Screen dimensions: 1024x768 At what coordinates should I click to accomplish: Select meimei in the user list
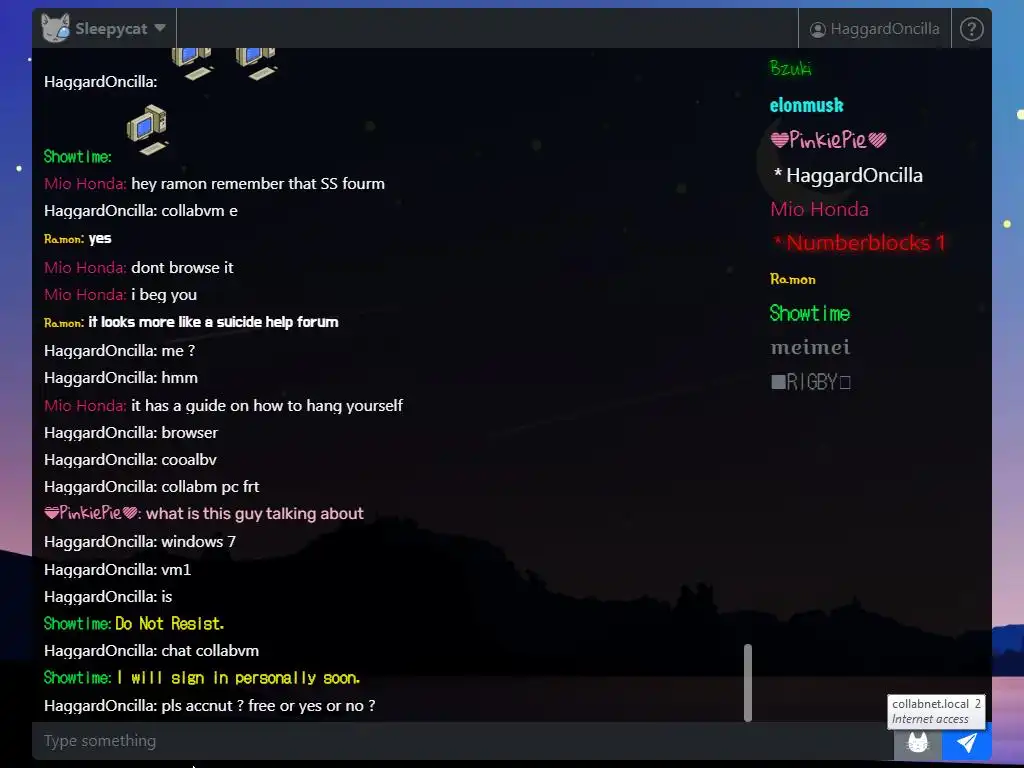pyautogui.click(x=810, y=347)
